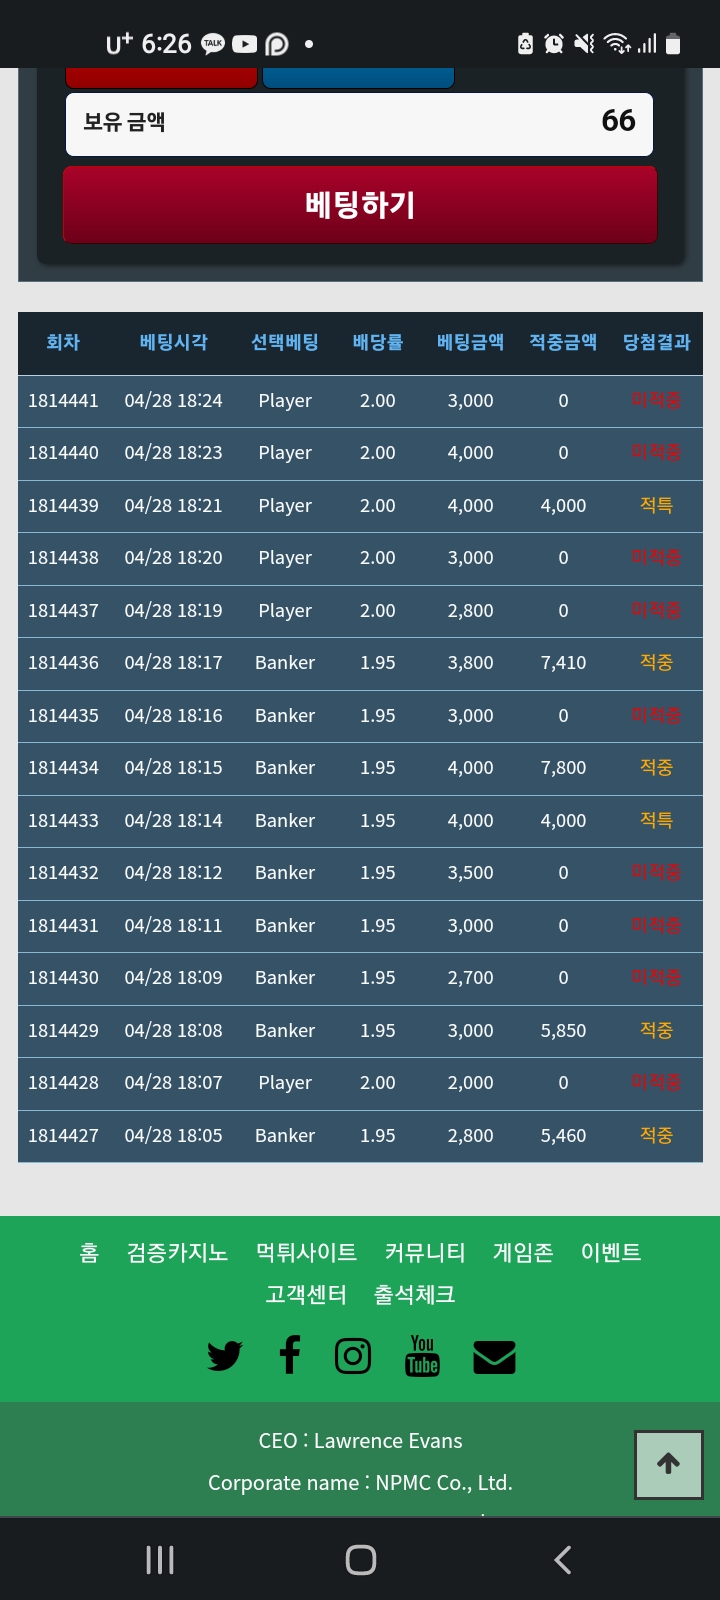The height and width of the screenshot is (1600, 720).
Task: Open the 홈 footer menu link
Action: click(x=89, y=1253)
